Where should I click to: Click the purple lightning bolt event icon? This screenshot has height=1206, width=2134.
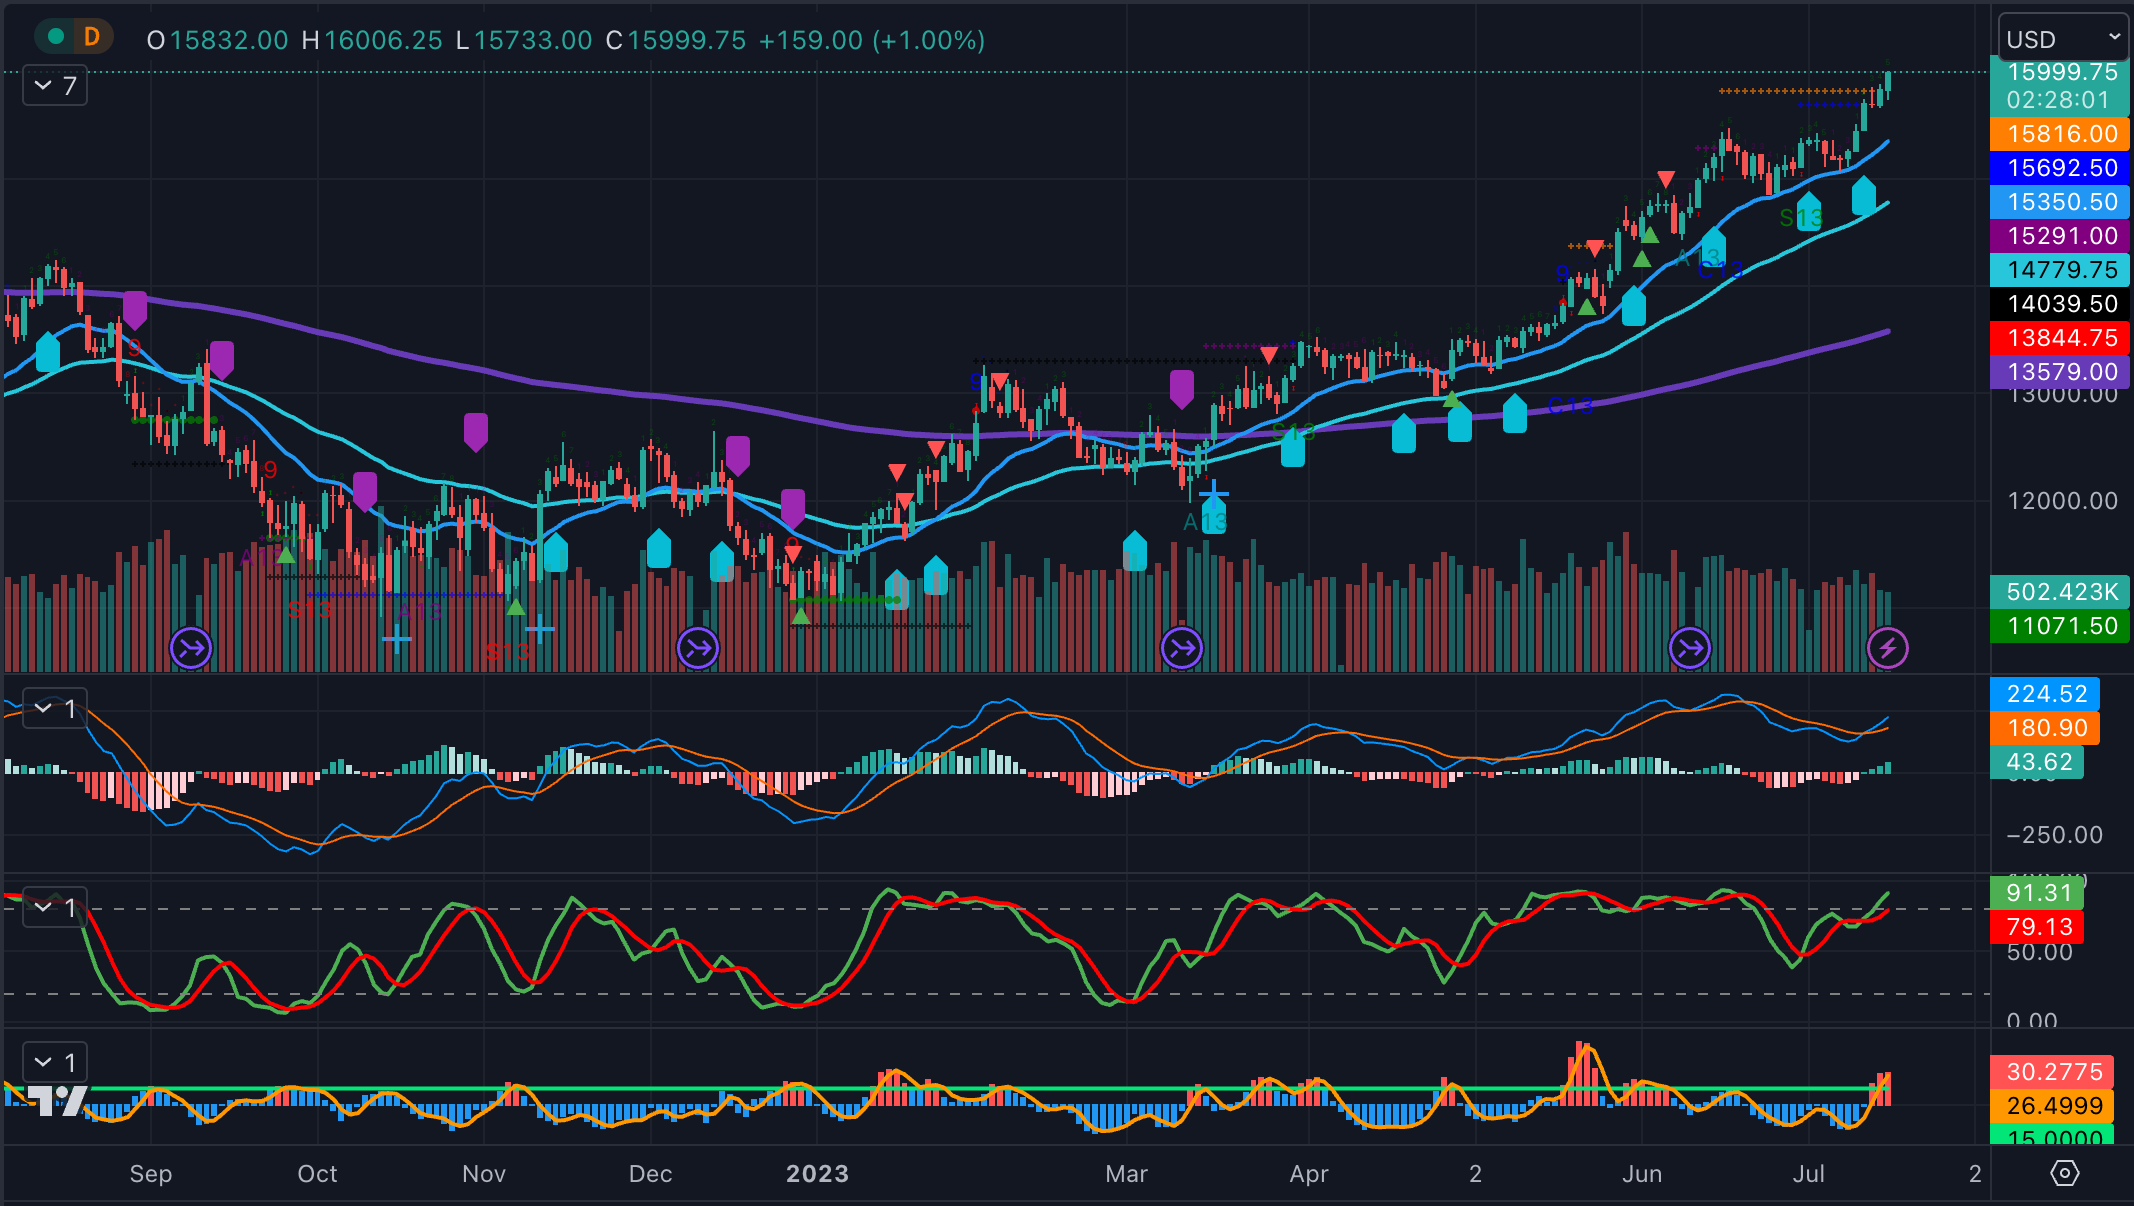(x=1887, y=649)
